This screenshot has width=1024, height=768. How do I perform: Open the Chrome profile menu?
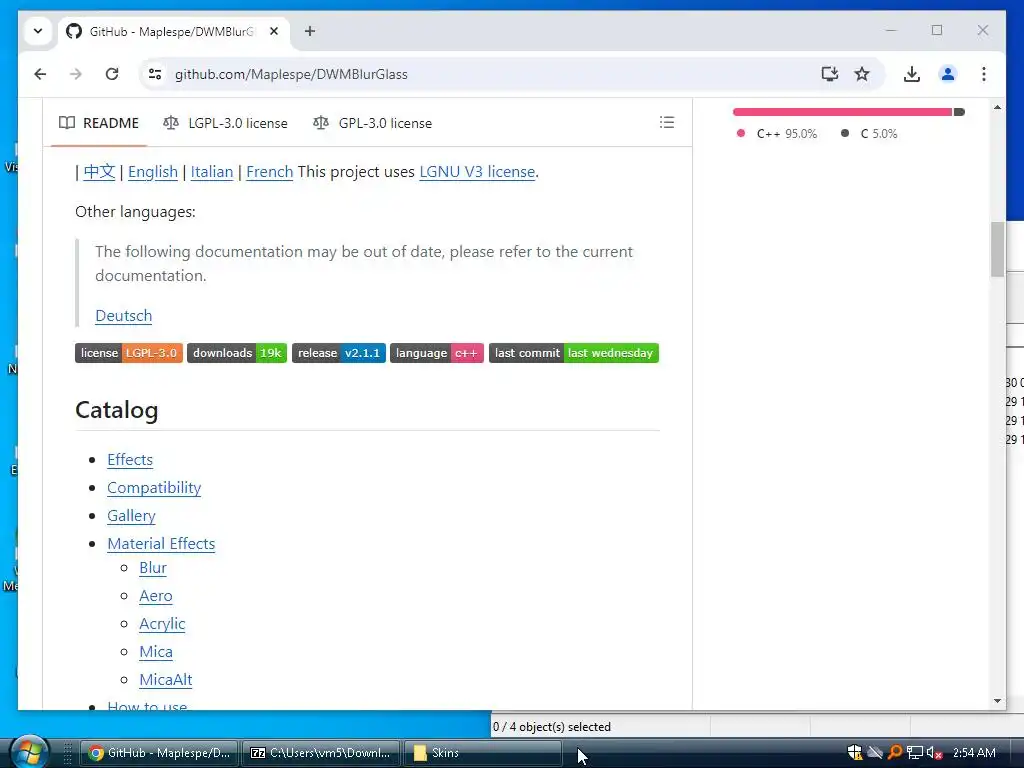tap(948, 74)
